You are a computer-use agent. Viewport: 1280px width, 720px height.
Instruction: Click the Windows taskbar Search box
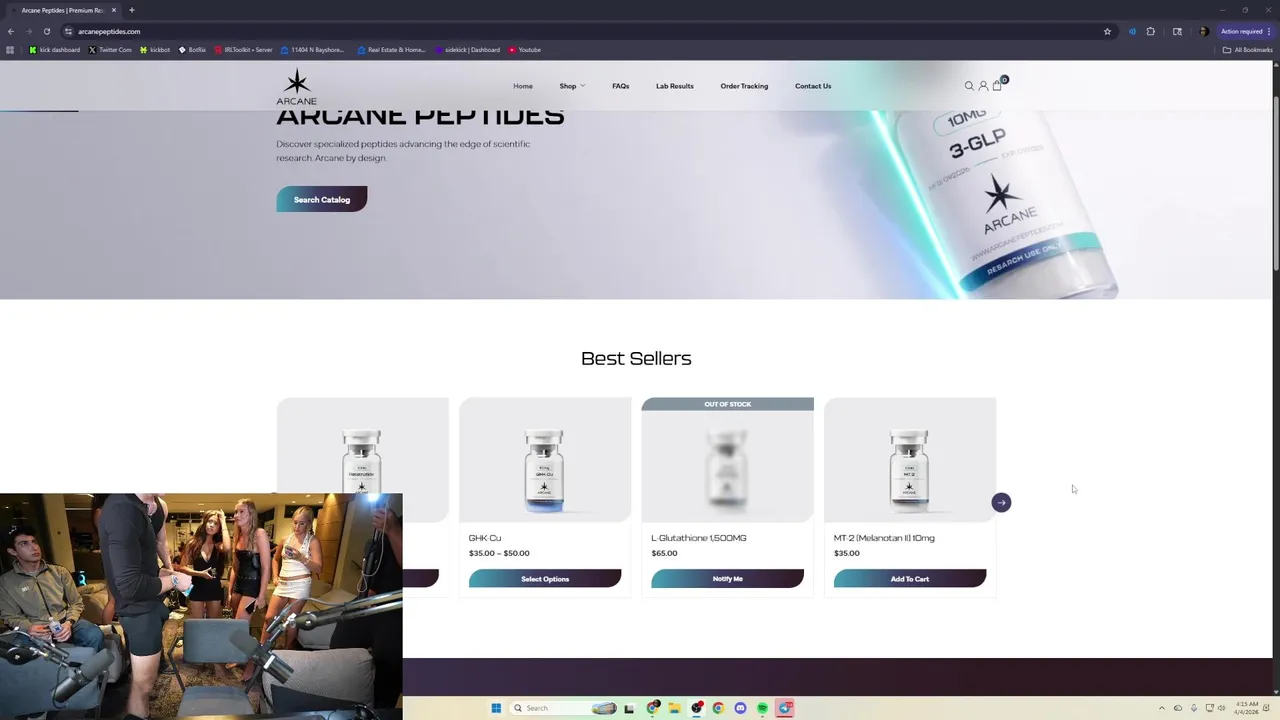tap(564, 708)
